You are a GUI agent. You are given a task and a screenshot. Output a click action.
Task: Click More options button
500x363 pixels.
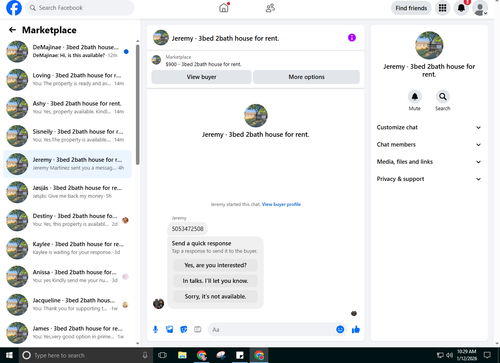306,77
